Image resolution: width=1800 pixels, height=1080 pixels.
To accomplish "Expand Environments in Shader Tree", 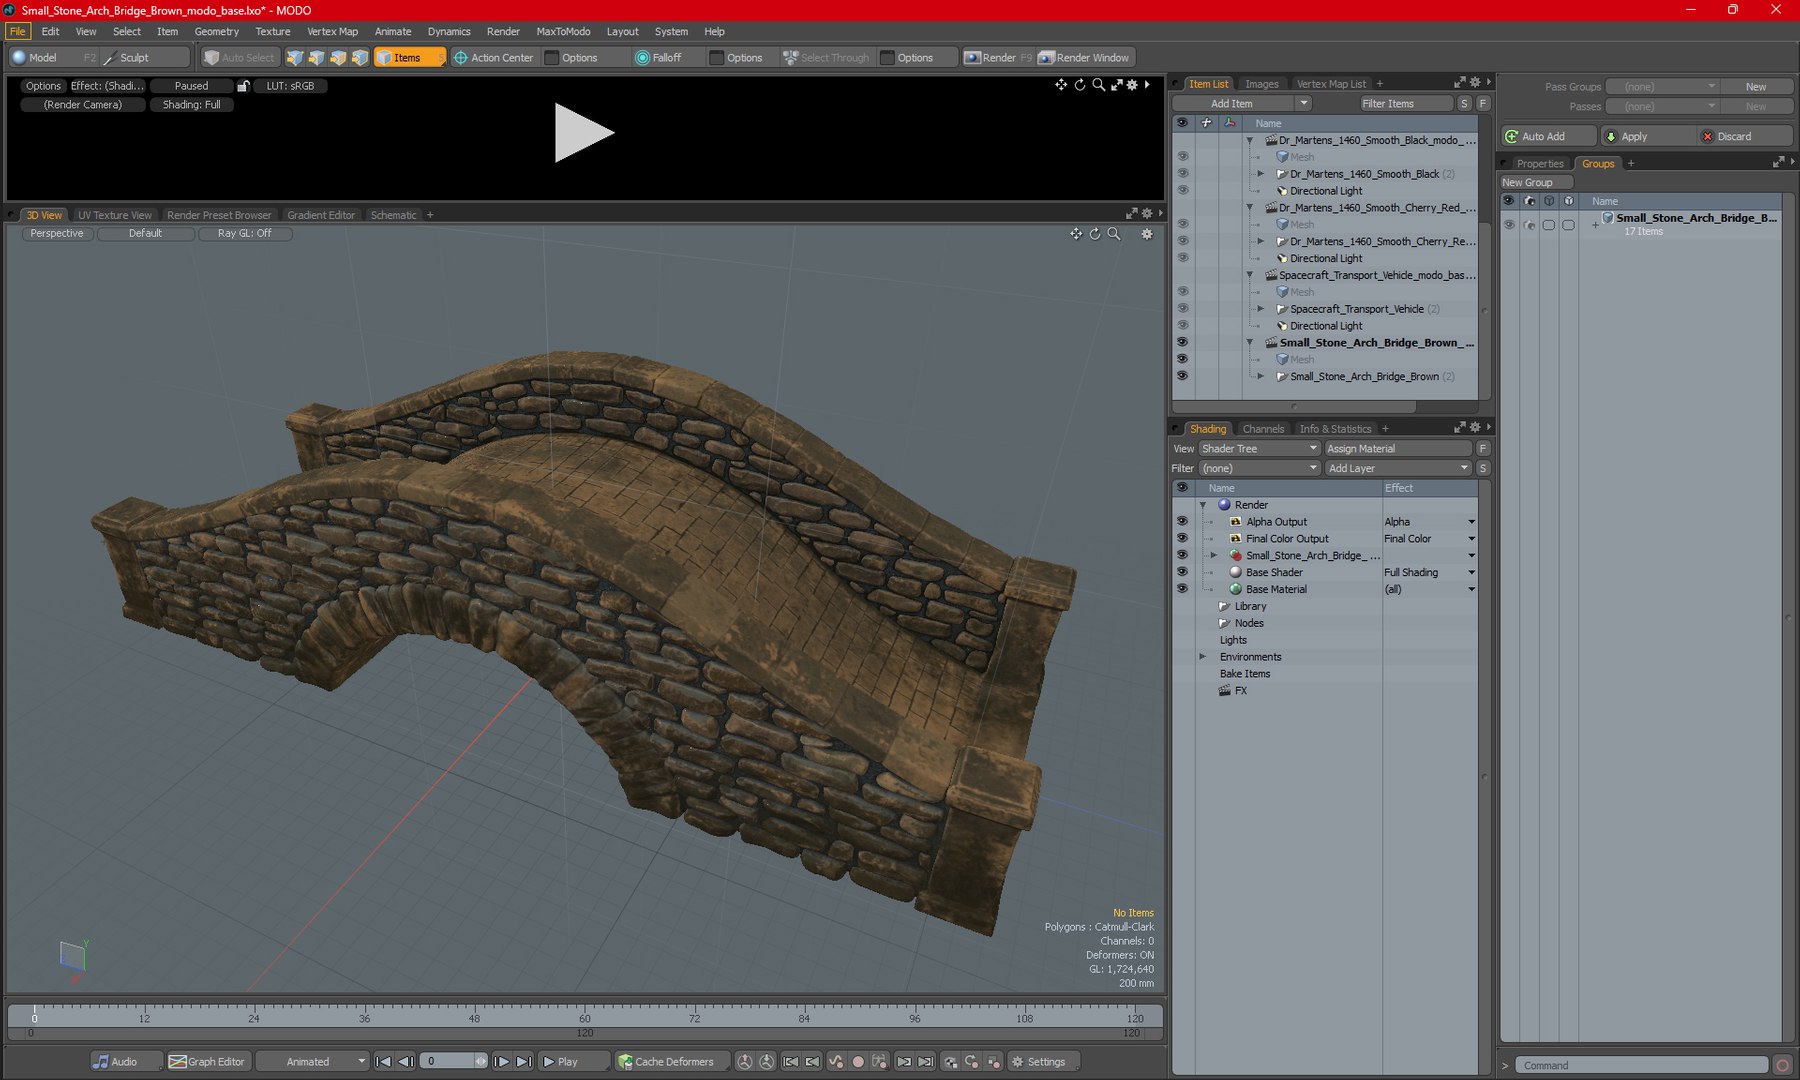I will 1203,657.
